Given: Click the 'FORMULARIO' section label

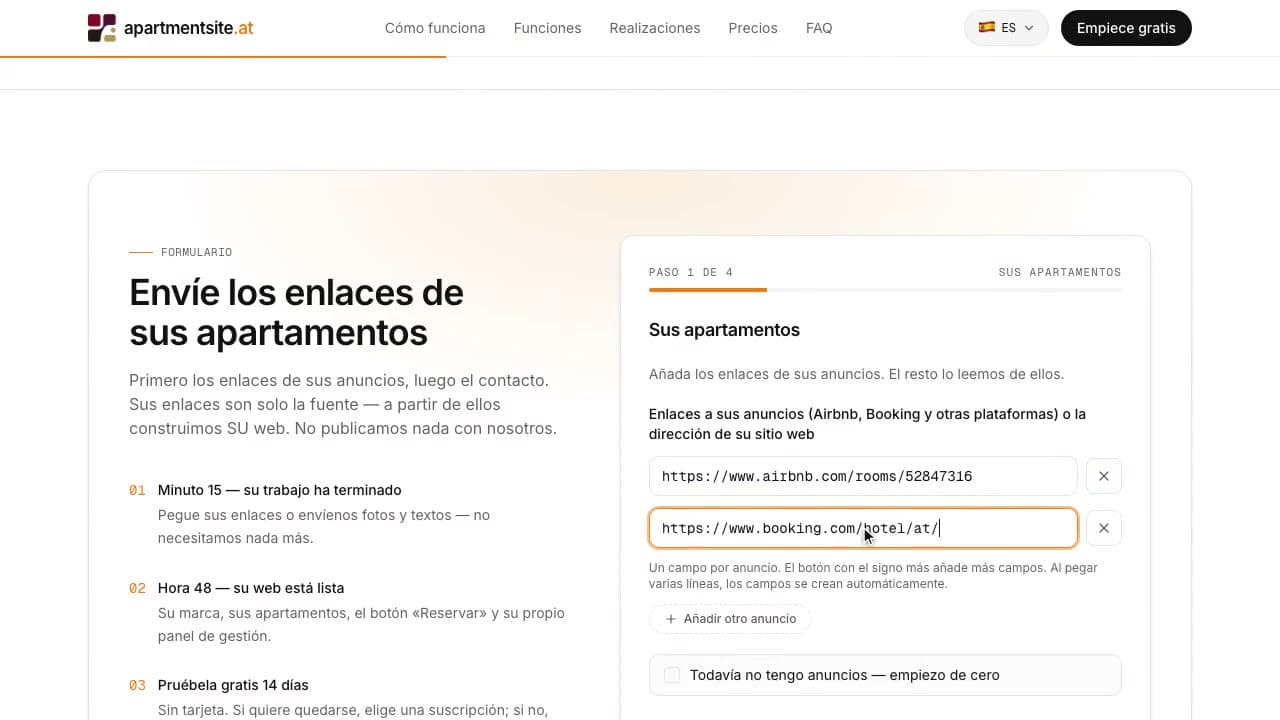Looking at the screenshot, I should pyautogui.click(x=196, y=252).
